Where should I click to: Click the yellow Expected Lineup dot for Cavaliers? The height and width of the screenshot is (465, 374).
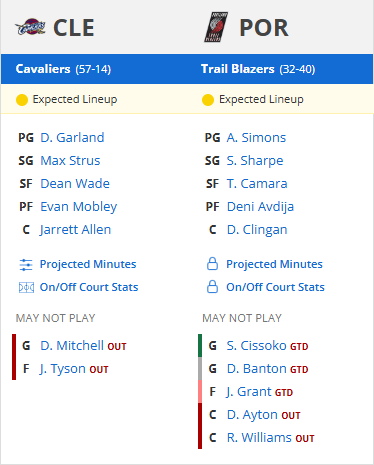tap(22, 100)
